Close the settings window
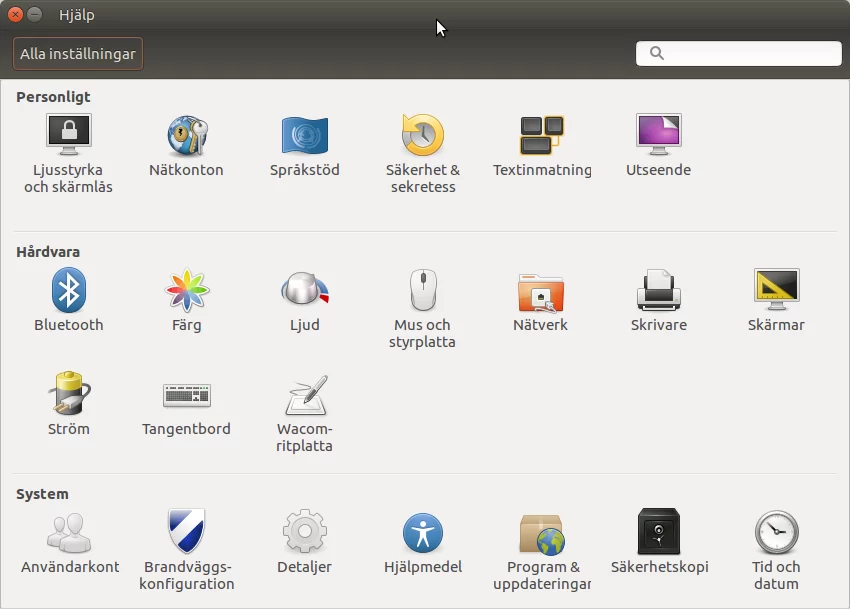850x609 pixels. point(15,15)
